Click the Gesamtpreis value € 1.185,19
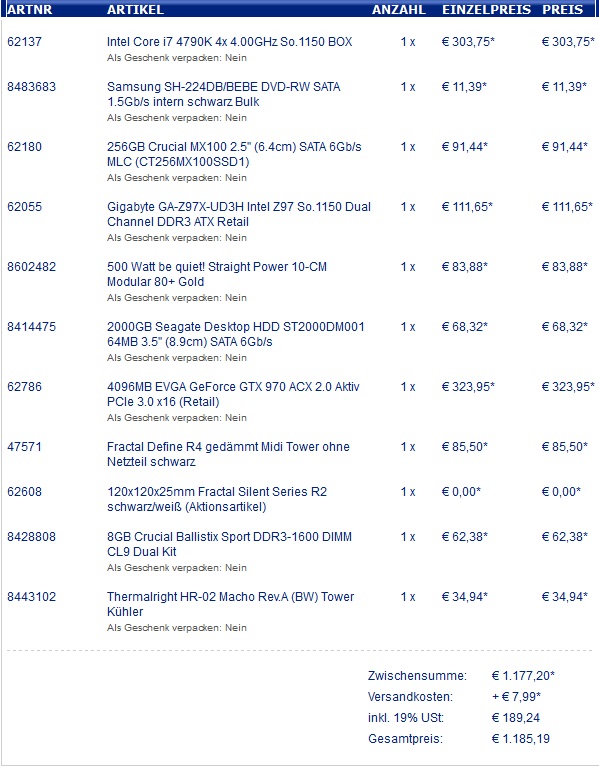599x768 pixels. (521, 738)
